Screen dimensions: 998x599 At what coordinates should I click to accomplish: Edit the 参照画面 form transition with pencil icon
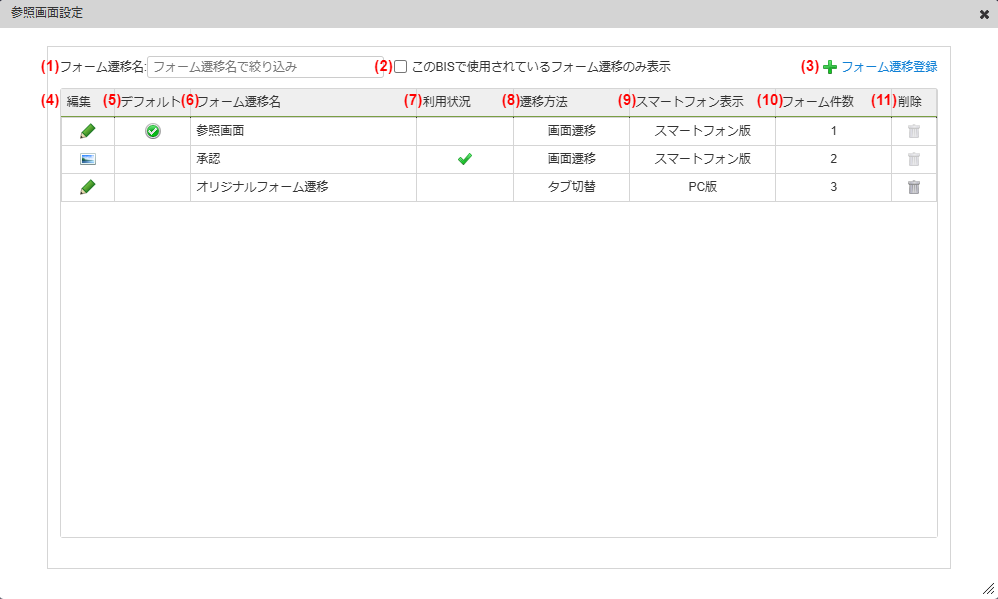pyautogui.click(x=88, y=131)
